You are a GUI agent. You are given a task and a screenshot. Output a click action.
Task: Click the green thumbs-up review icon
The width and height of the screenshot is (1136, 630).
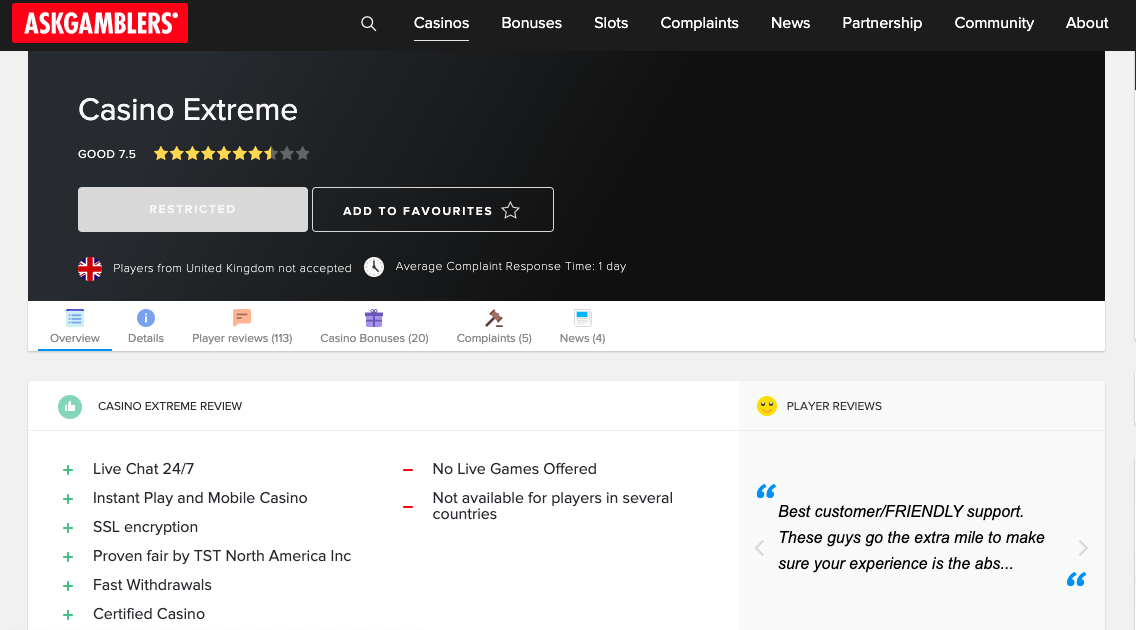point(70,407)
